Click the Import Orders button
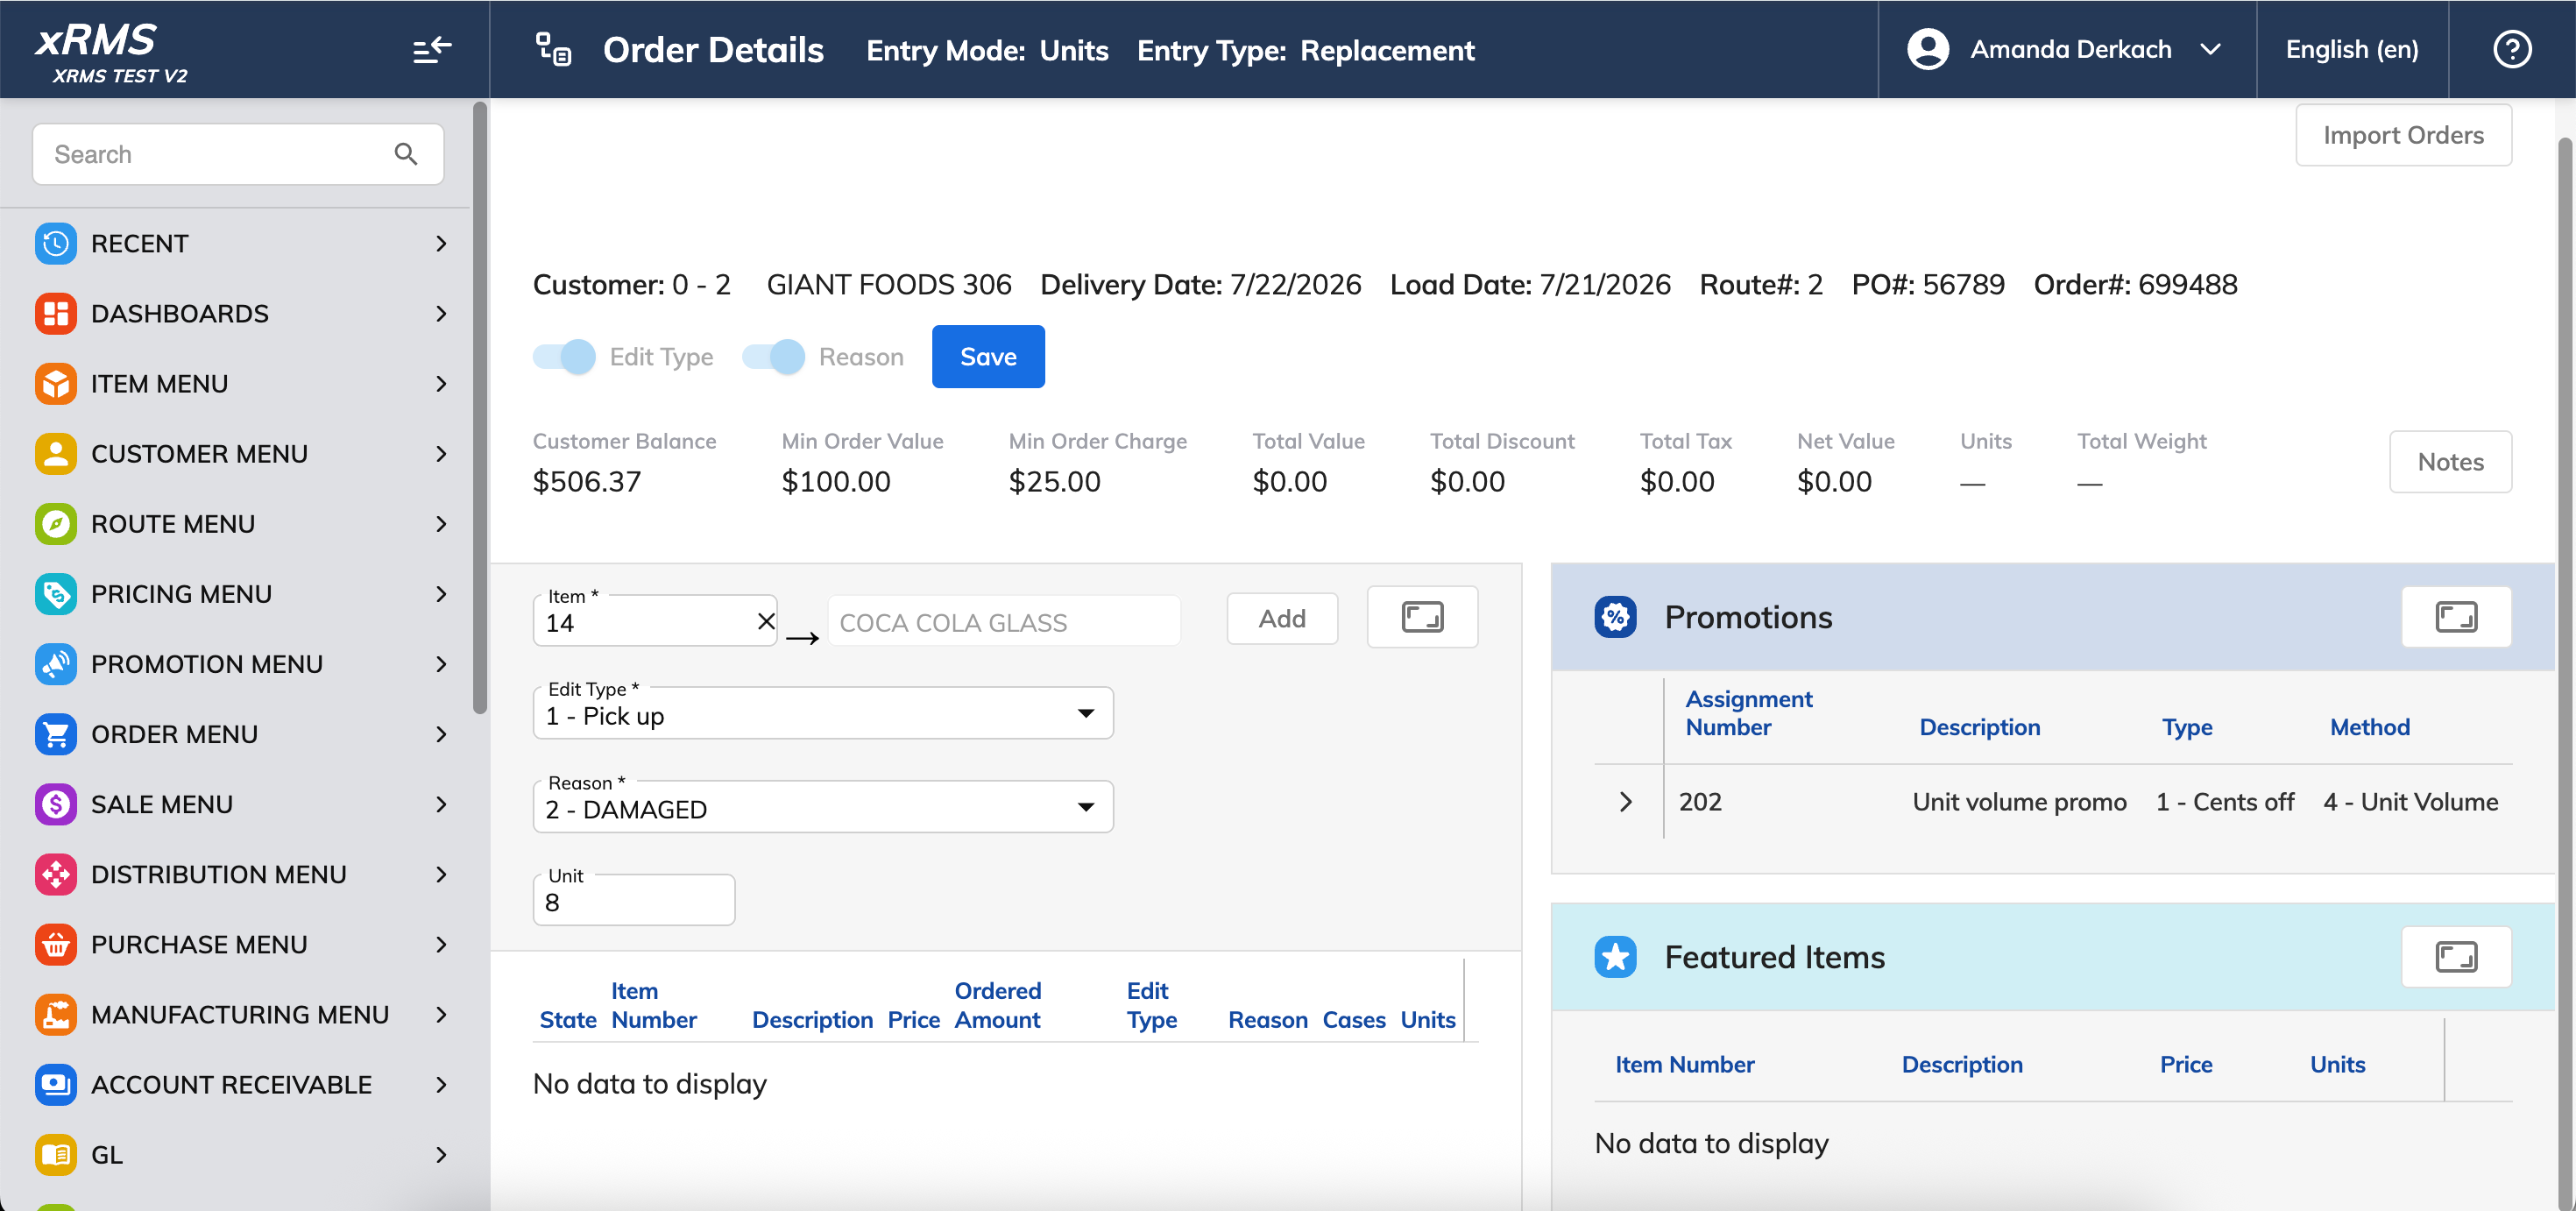The width and height of the screenshot is (2576, 1211). click(2403, 135)
